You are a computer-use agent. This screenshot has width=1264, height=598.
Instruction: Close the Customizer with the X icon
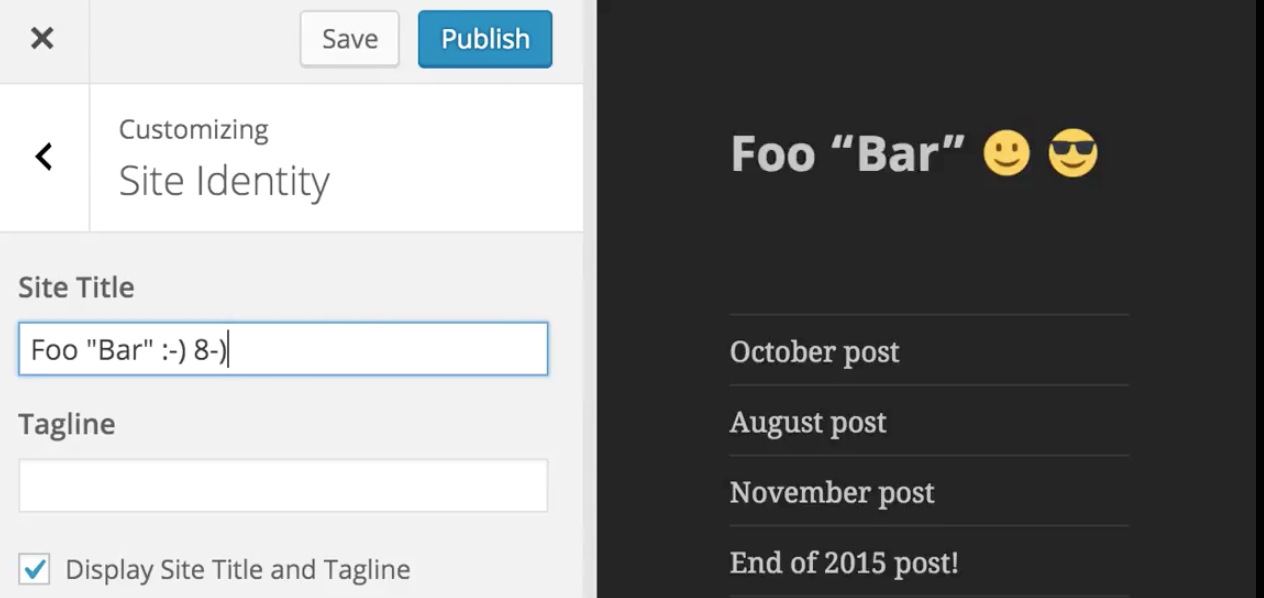(x=43, y=38)
